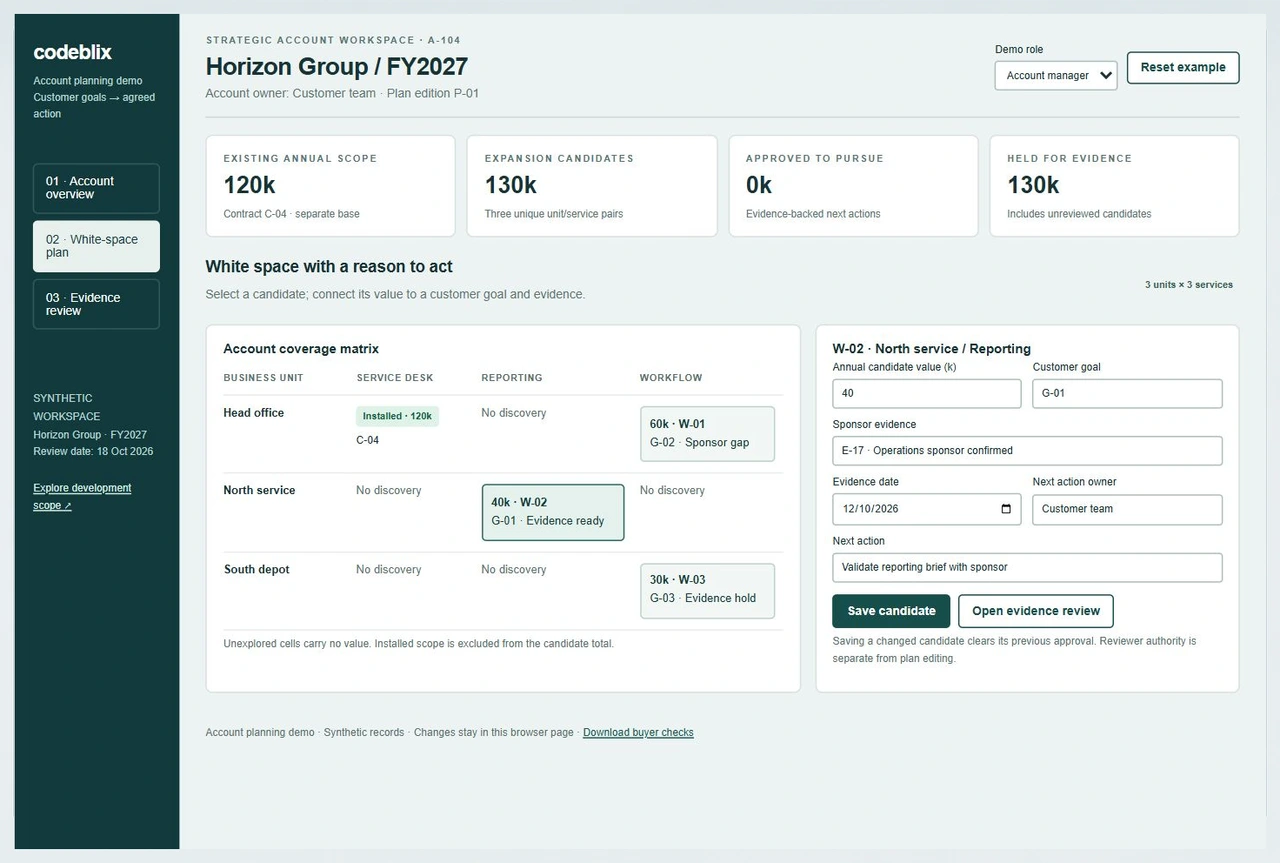This screenshot has width=1280, height=863.
Task: Click the Review date: 18 Oct 2026 text
Action: point(93,451)
